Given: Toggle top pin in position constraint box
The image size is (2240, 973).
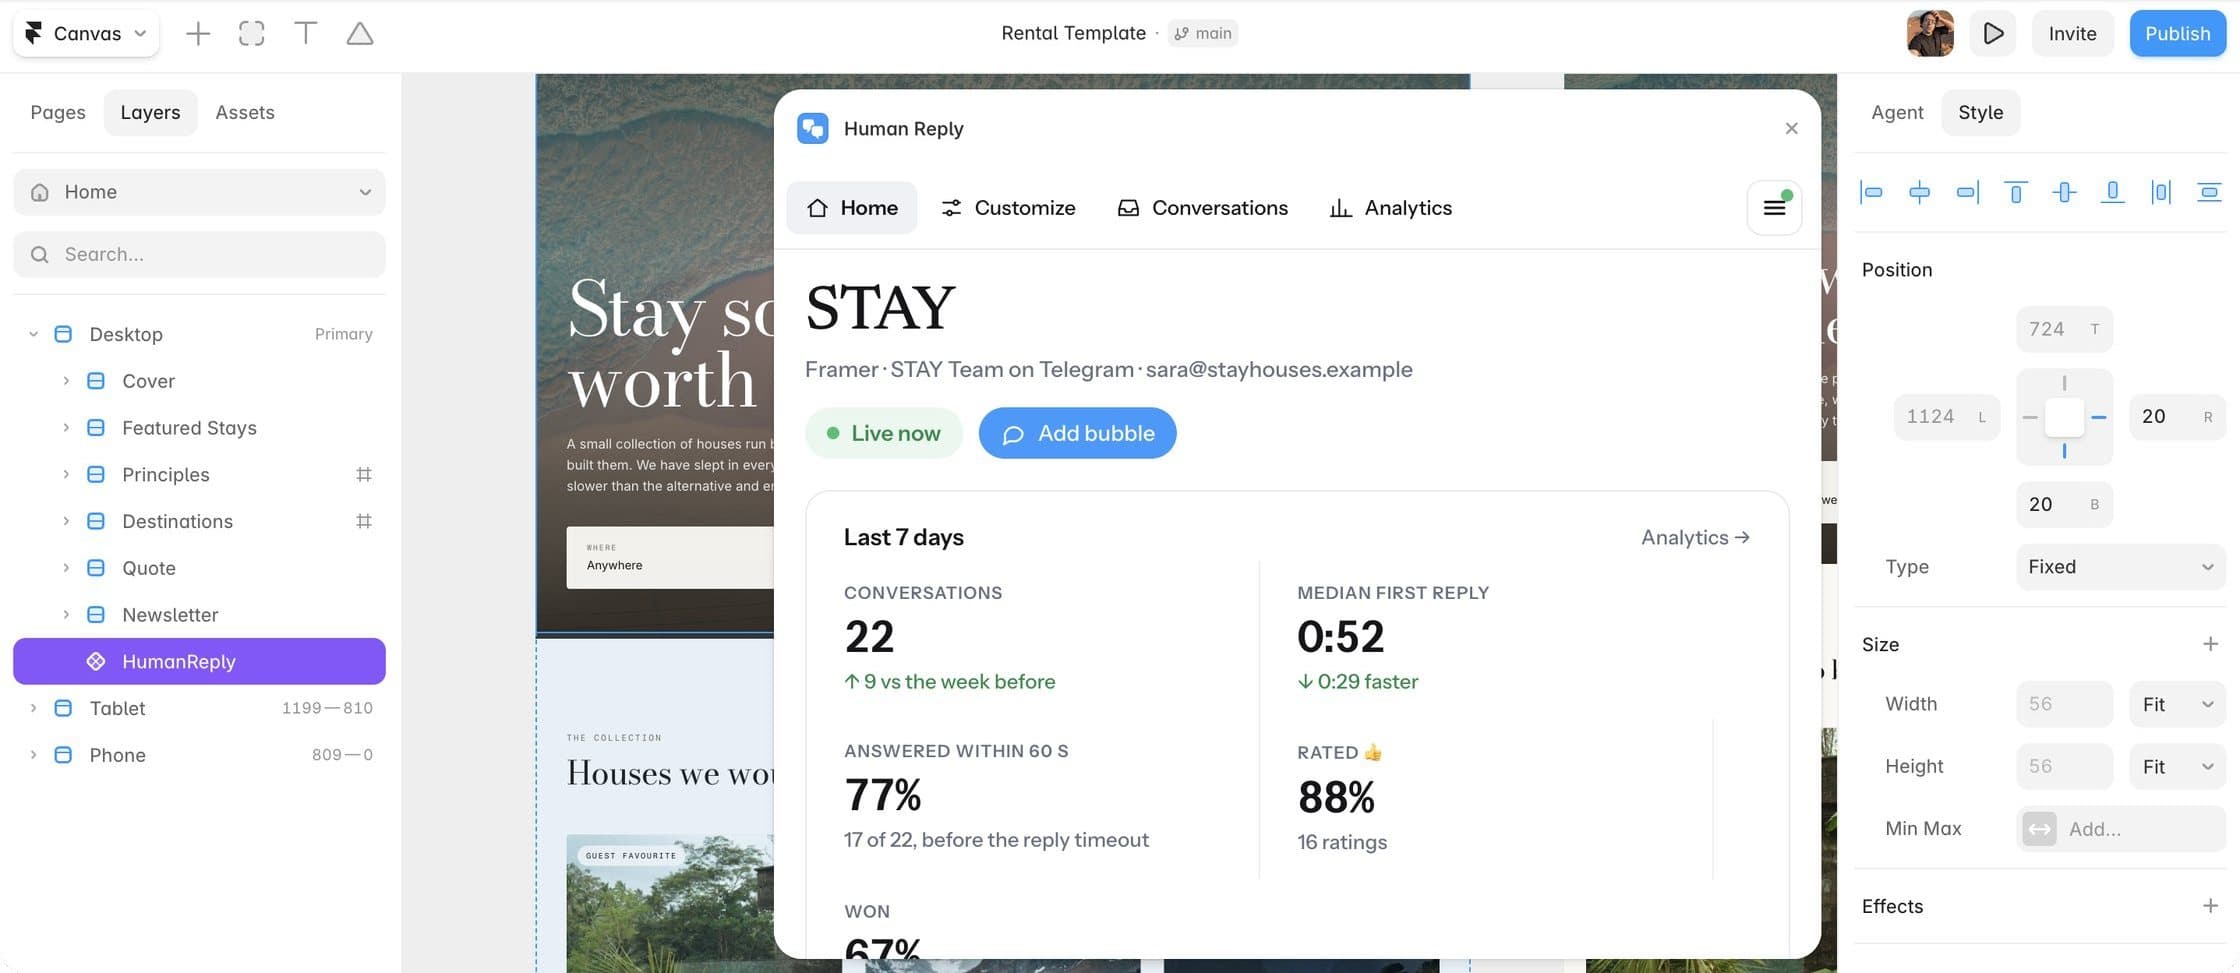Looking at the screenshot, I should [2064, 383].
